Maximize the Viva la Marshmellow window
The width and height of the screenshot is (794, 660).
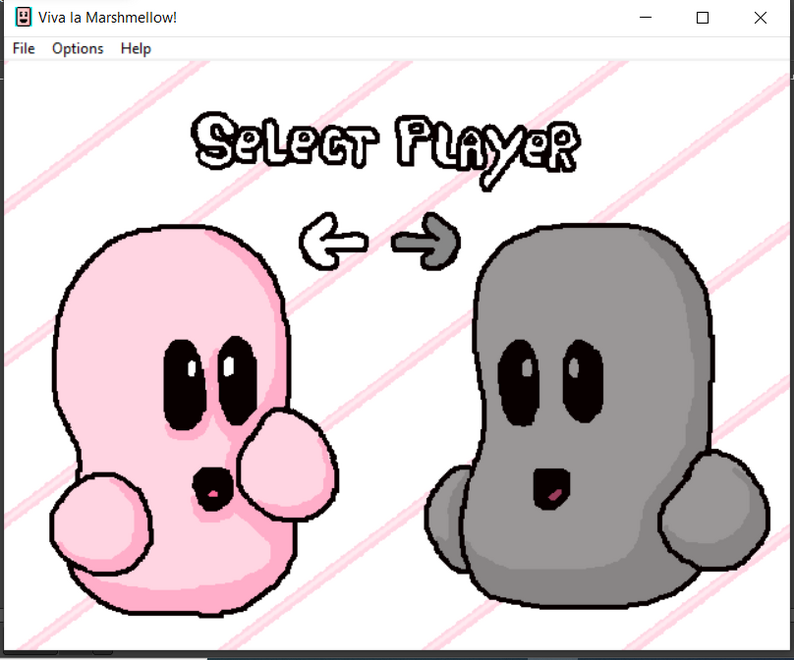pos(702,18)
